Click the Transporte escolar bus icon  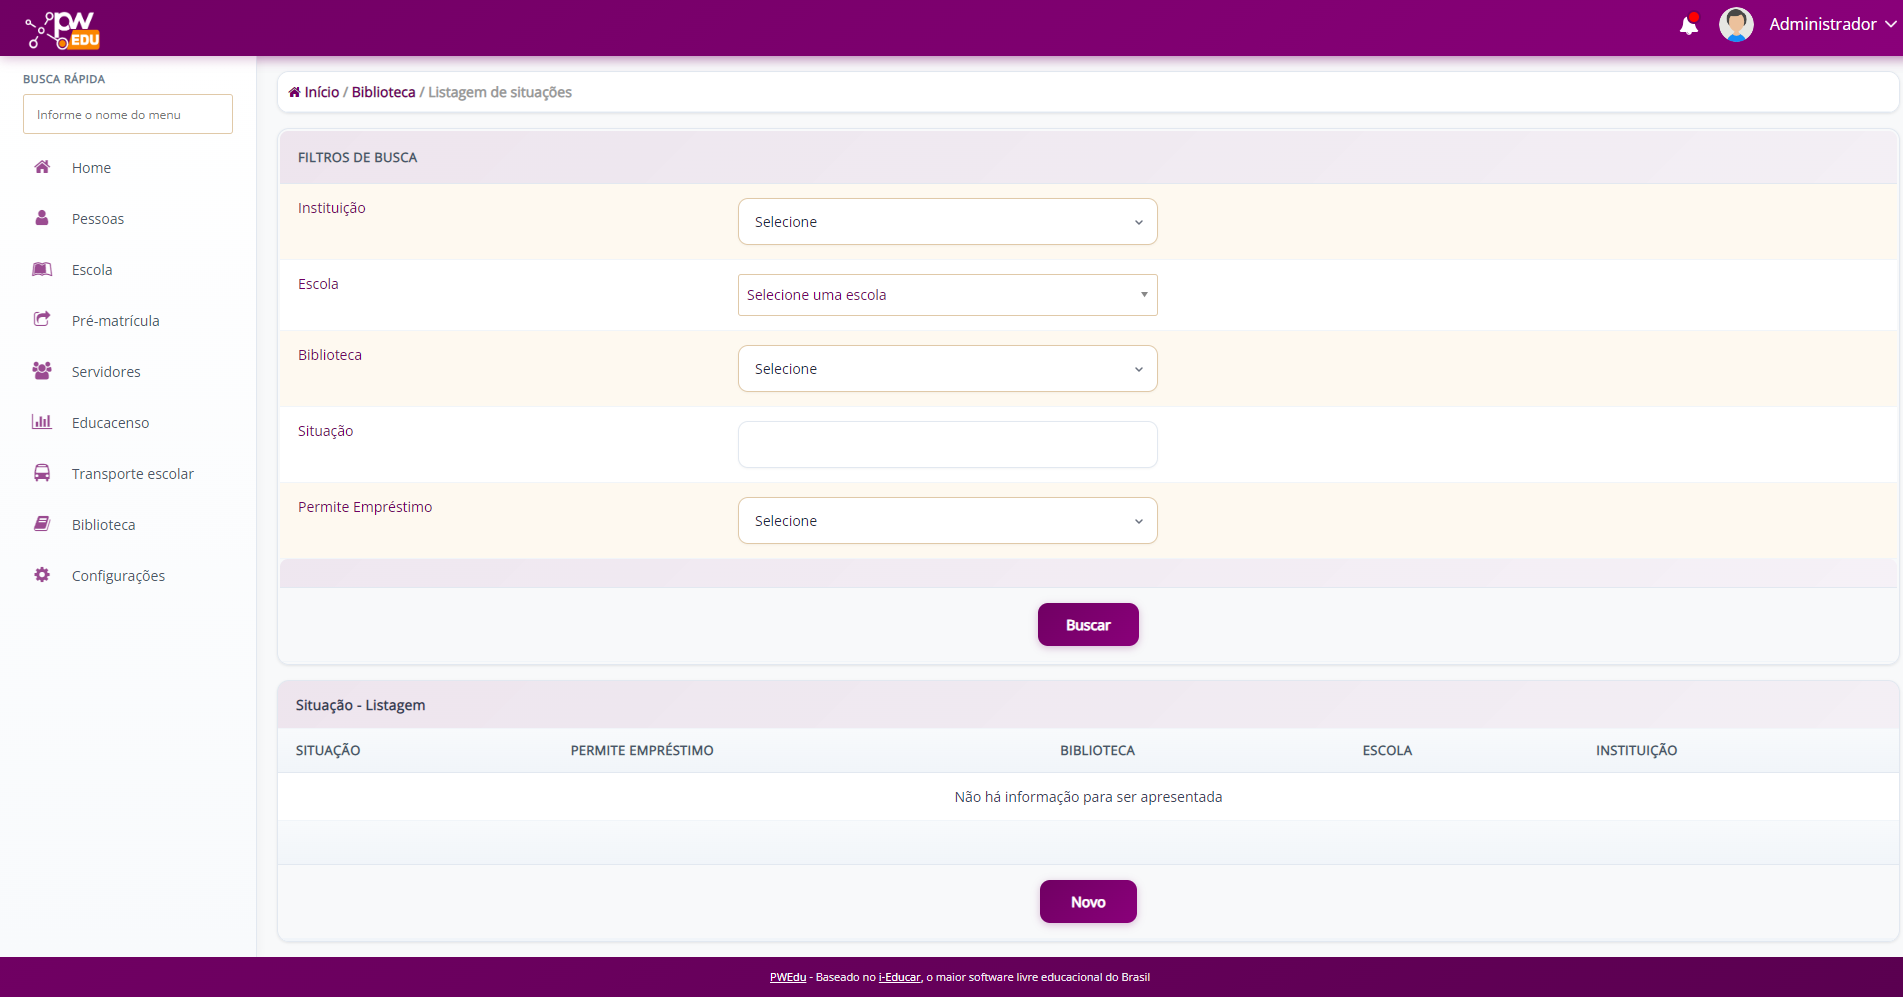[42, 473]
